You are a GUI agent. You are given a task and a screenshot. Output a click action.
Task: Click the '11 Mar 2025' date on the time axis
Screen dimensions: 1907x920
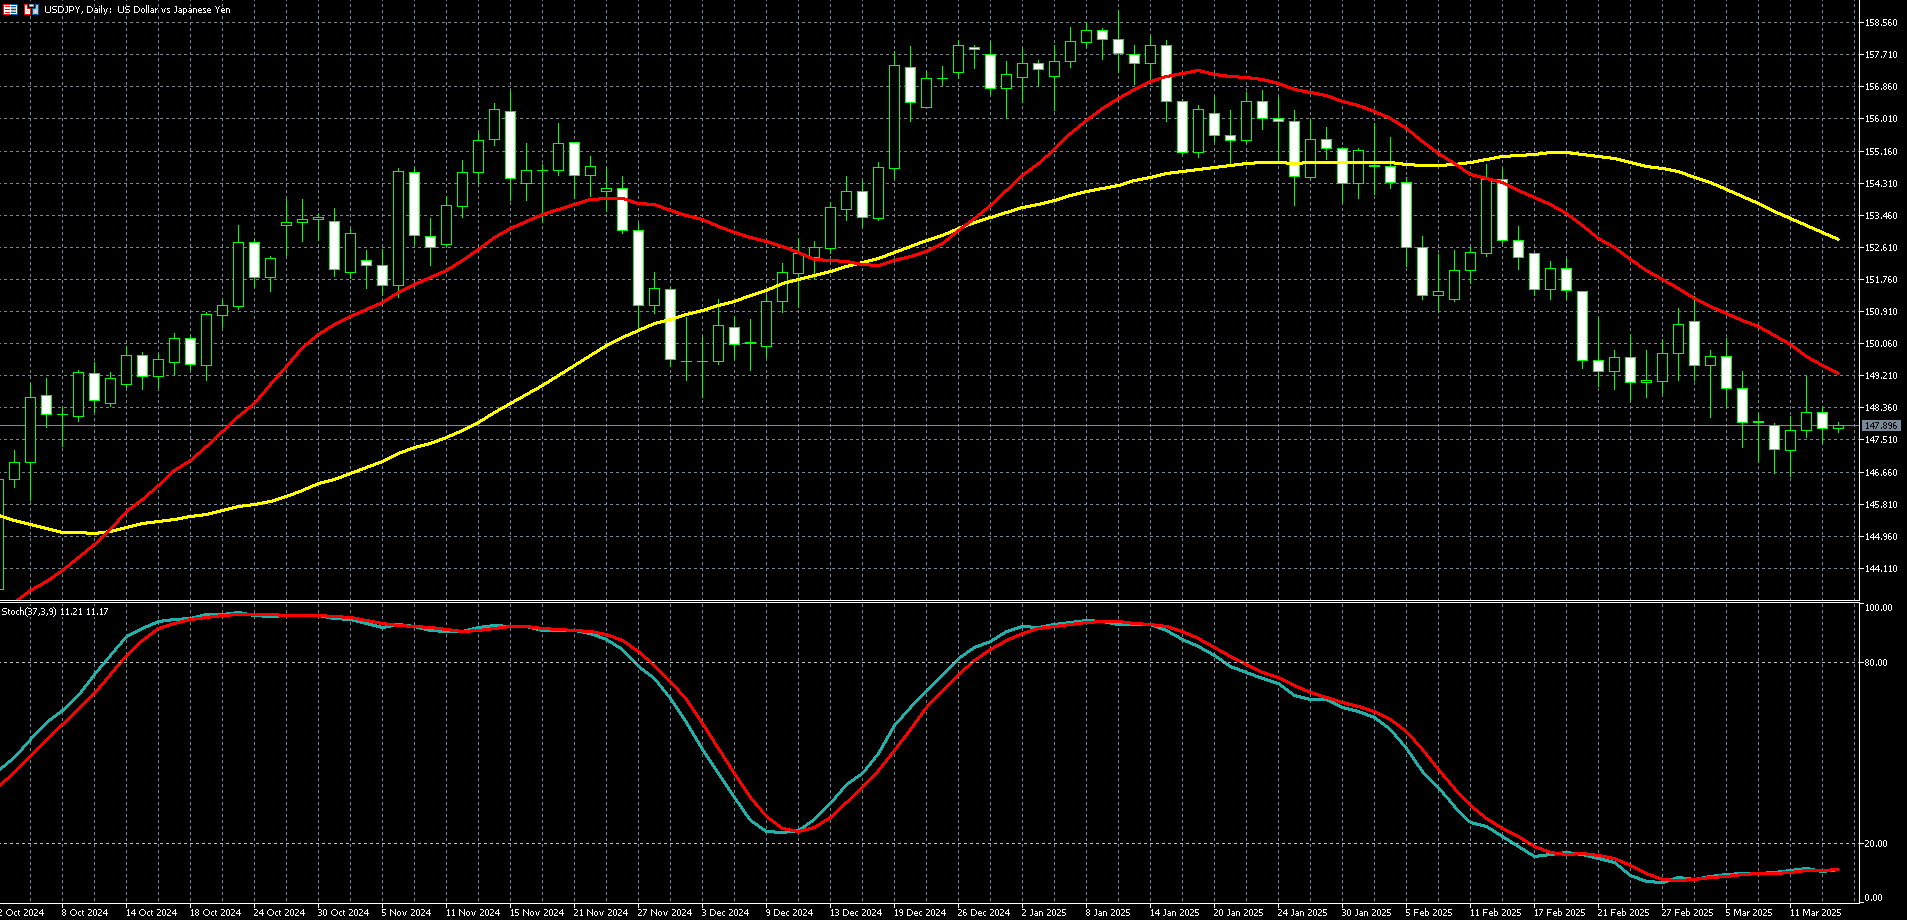click(x=1815, y=913)
